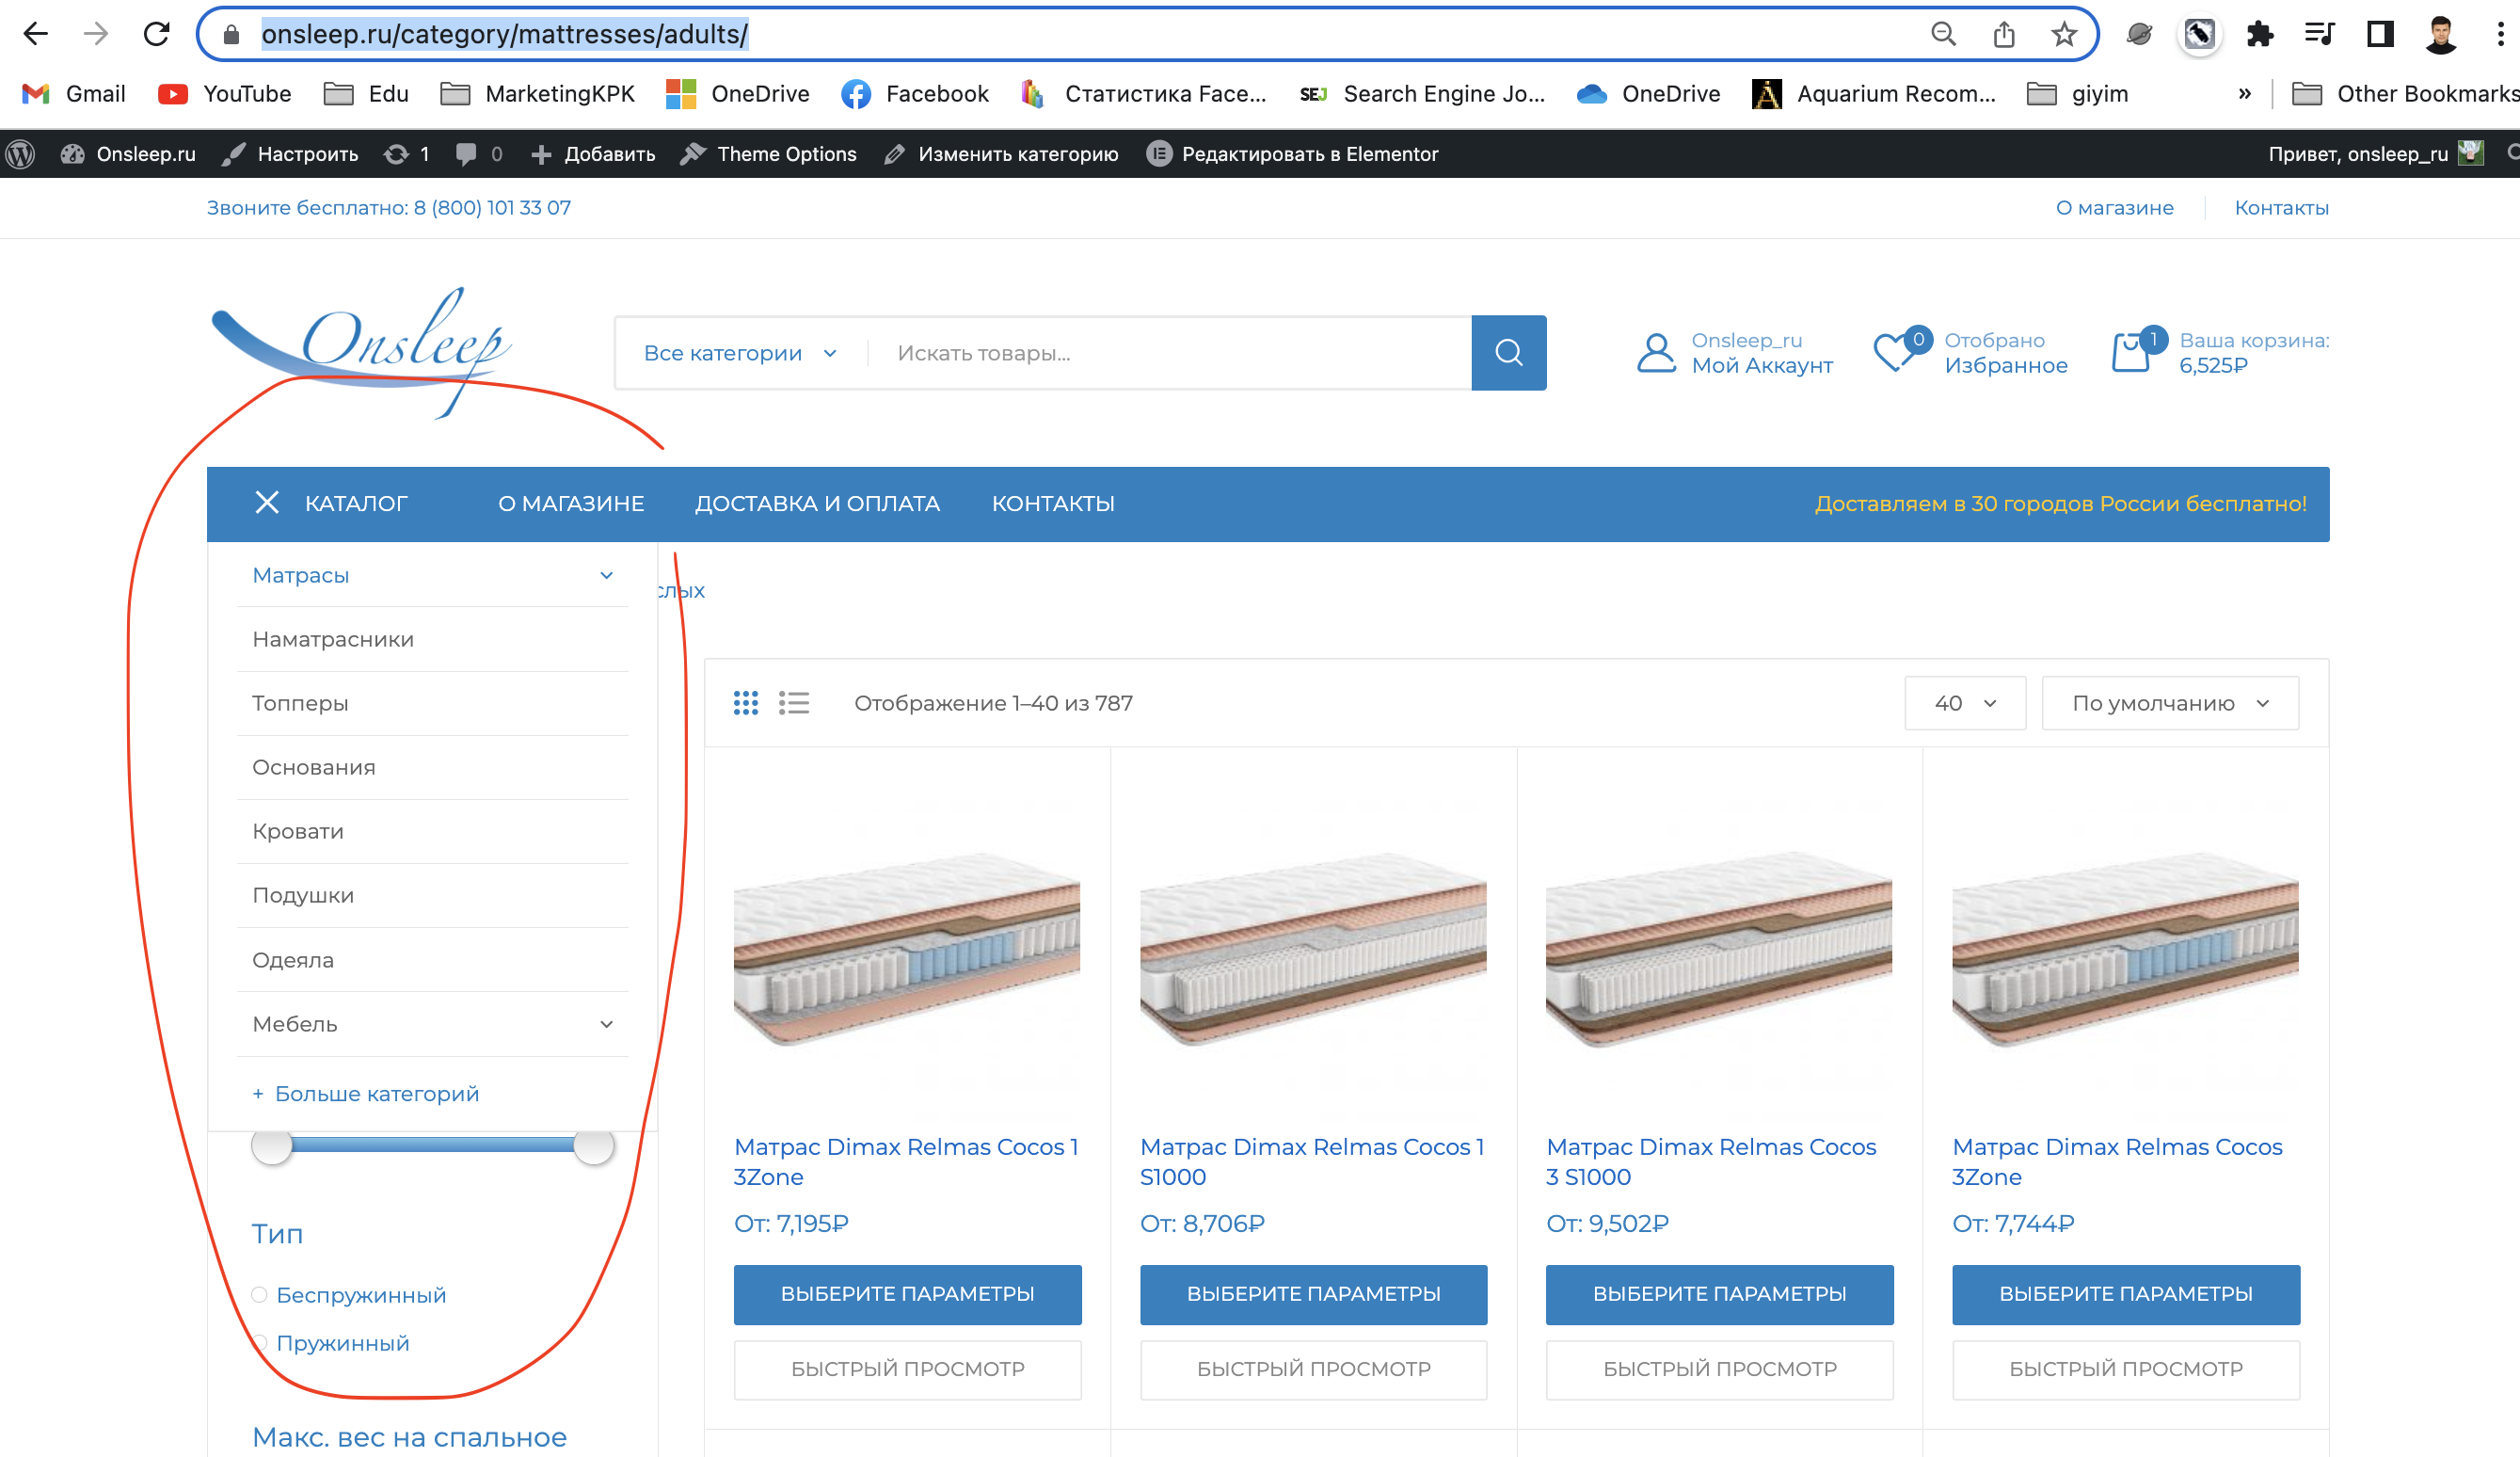Open the Facebook bookmark
The image size is (2520, 1457).
click(x=914, y=94)
